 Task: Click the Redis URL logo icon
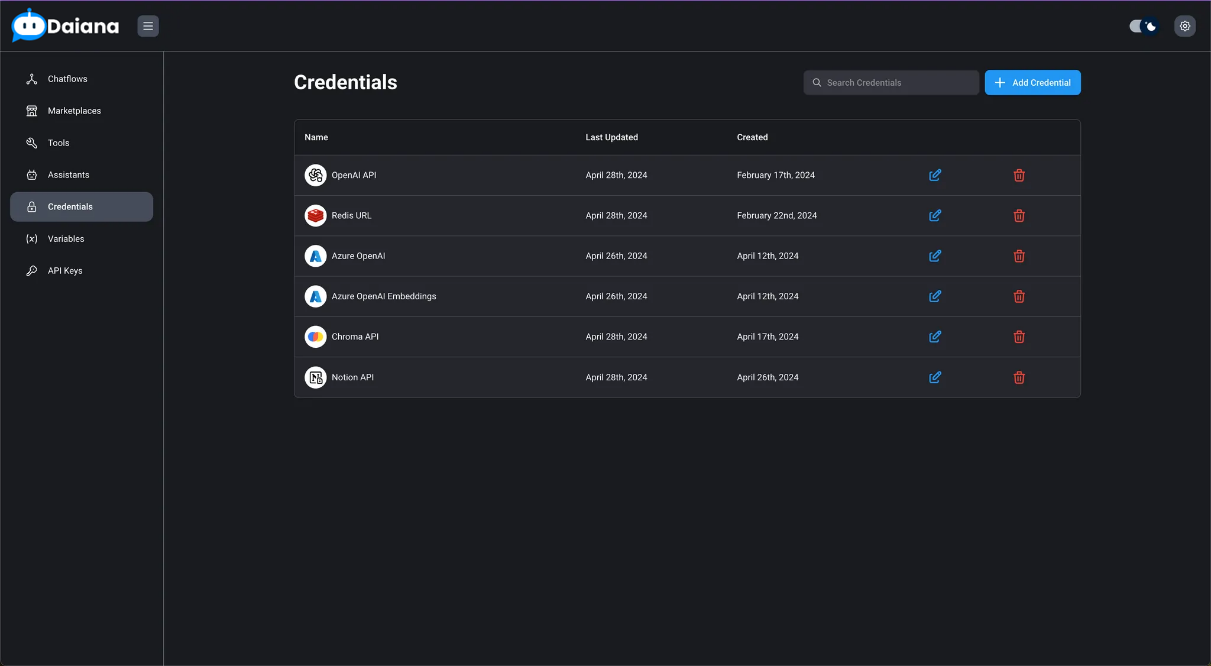click(315, 216)
